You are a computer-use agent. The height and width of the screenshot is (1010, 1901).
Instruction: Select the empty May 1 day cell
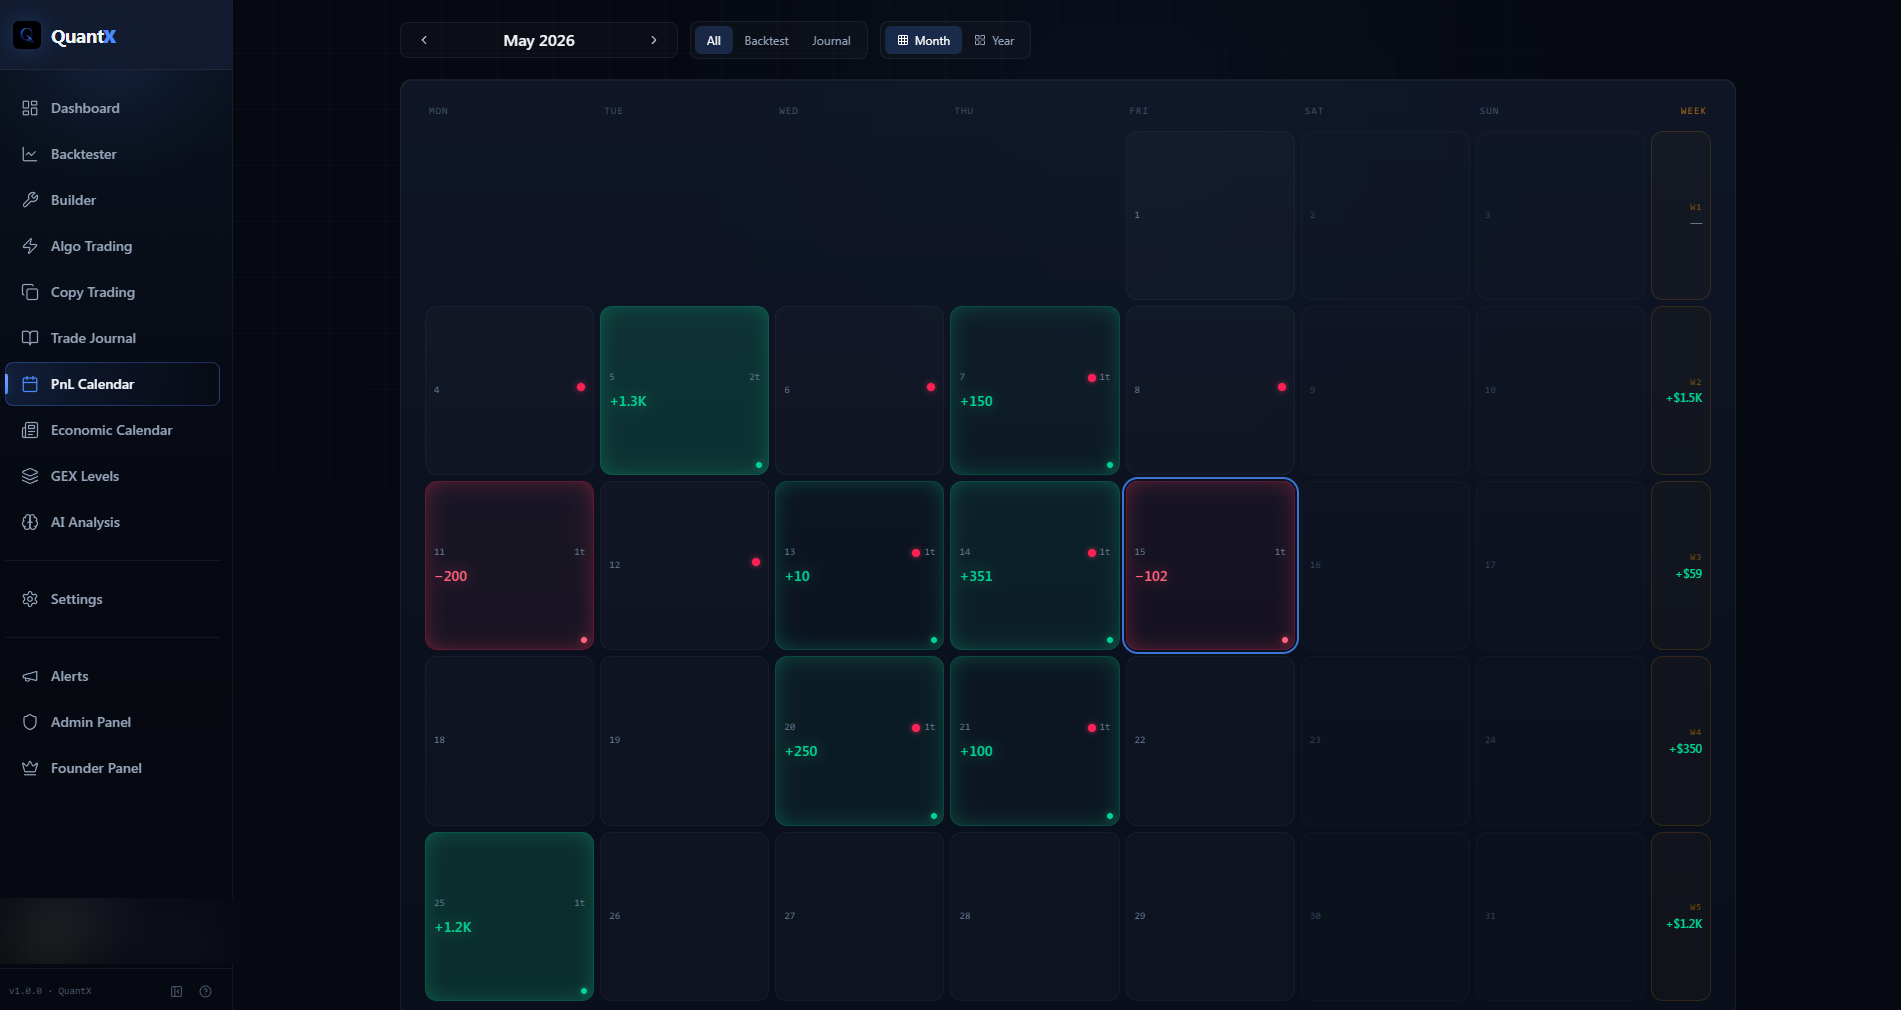click(x=1210, y=215)
